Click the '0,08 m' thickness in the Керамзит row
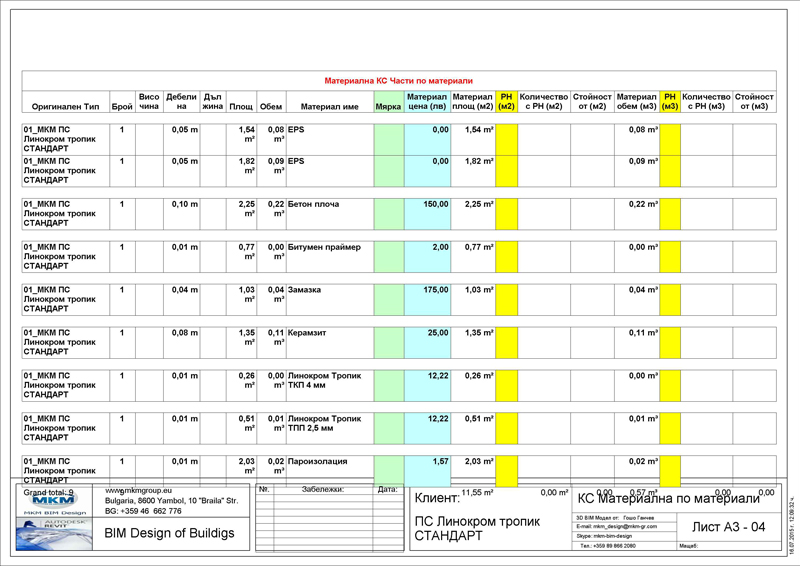Viewport: 800px width, 566px height. pos(185,333)
